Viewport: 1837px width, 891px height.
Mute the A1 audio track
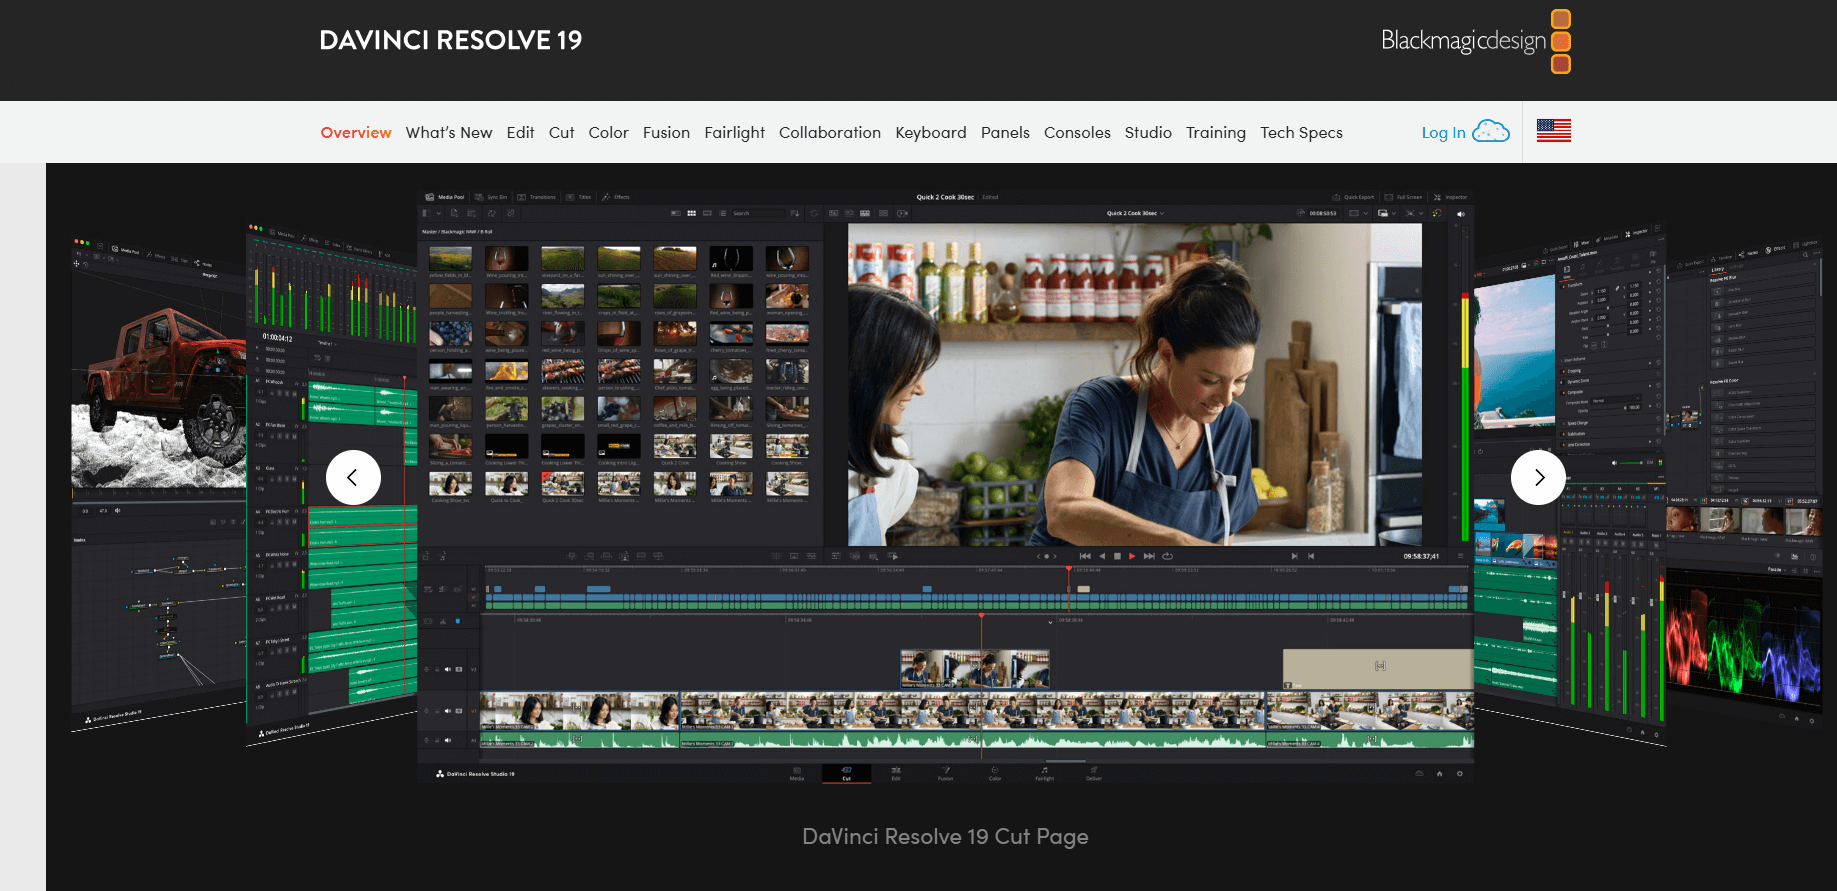447,740
